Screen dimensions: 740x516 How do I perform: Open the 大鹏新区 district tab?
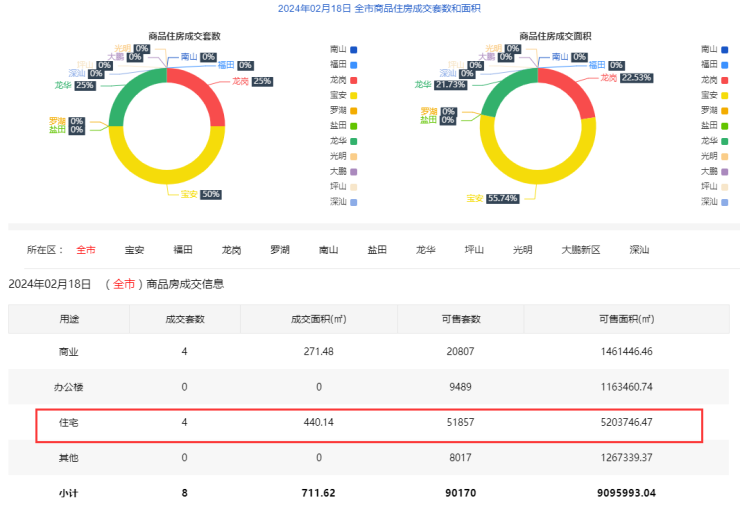[580, 250]
